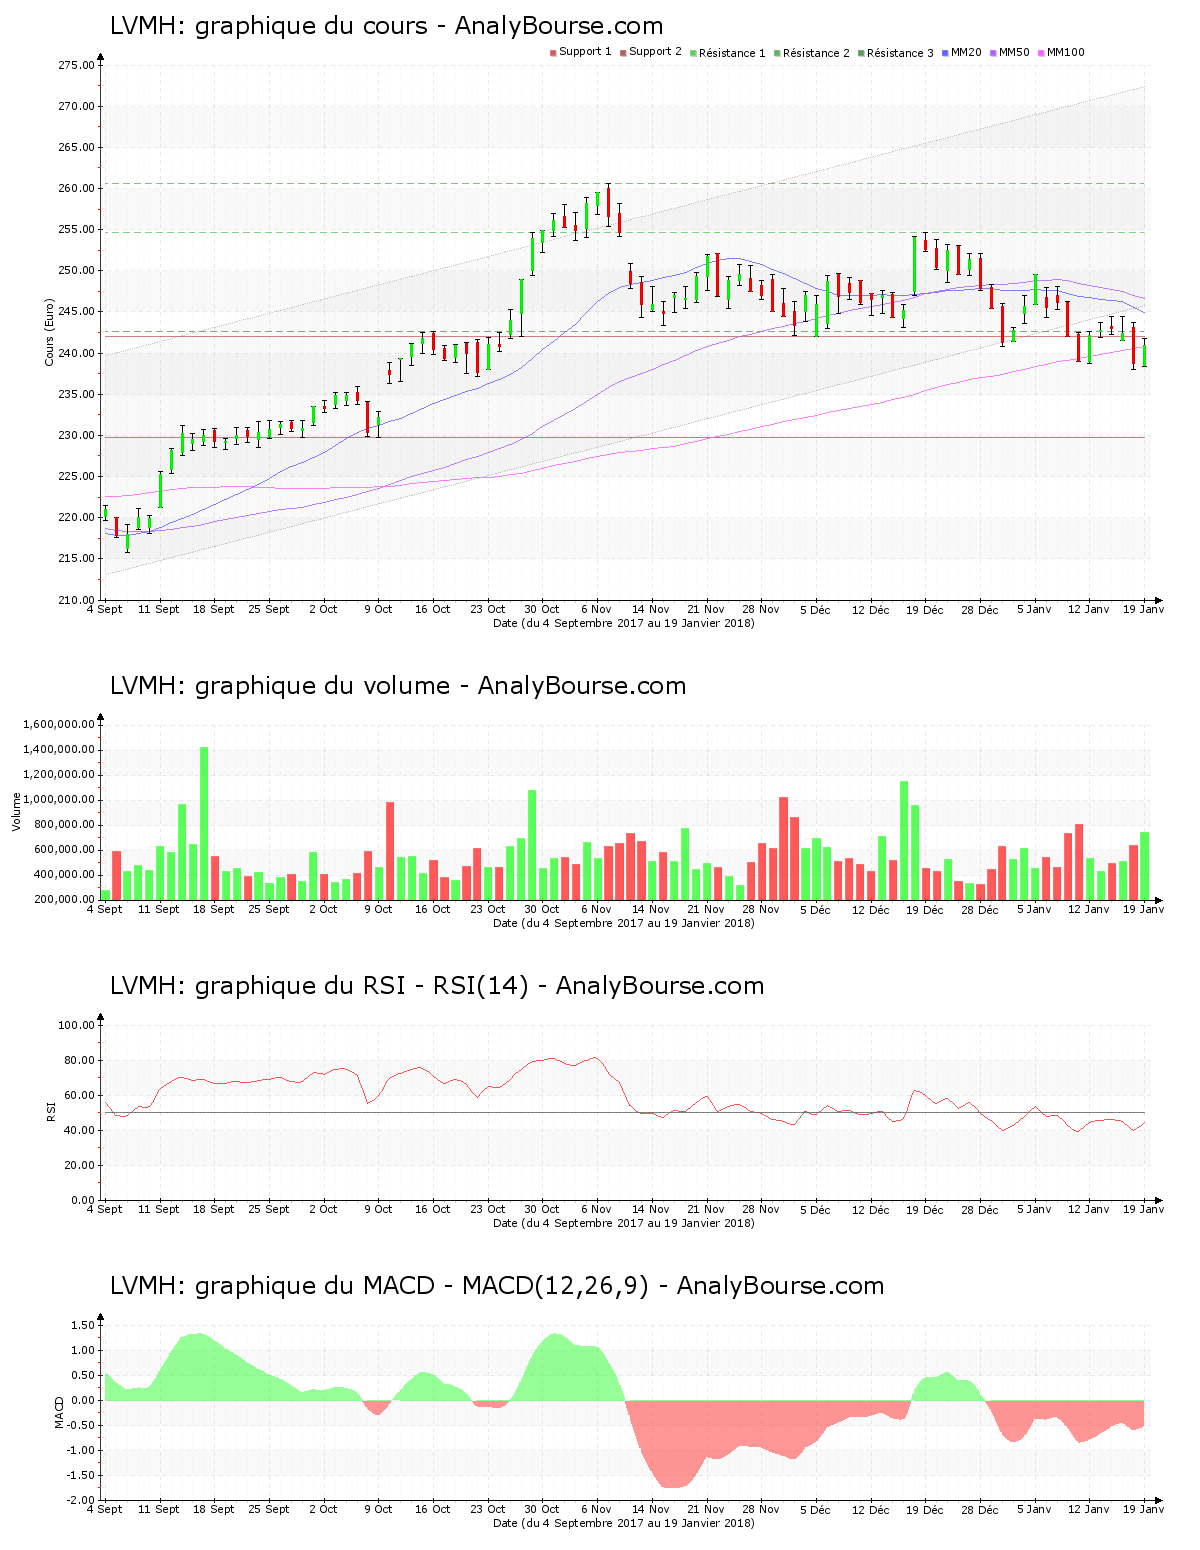Image resolution: width=1200 pixels, height=1550 pixels.
Task: Click the 'Support 2' legend label
Action: pyautogui.click(x=655, y=52)
